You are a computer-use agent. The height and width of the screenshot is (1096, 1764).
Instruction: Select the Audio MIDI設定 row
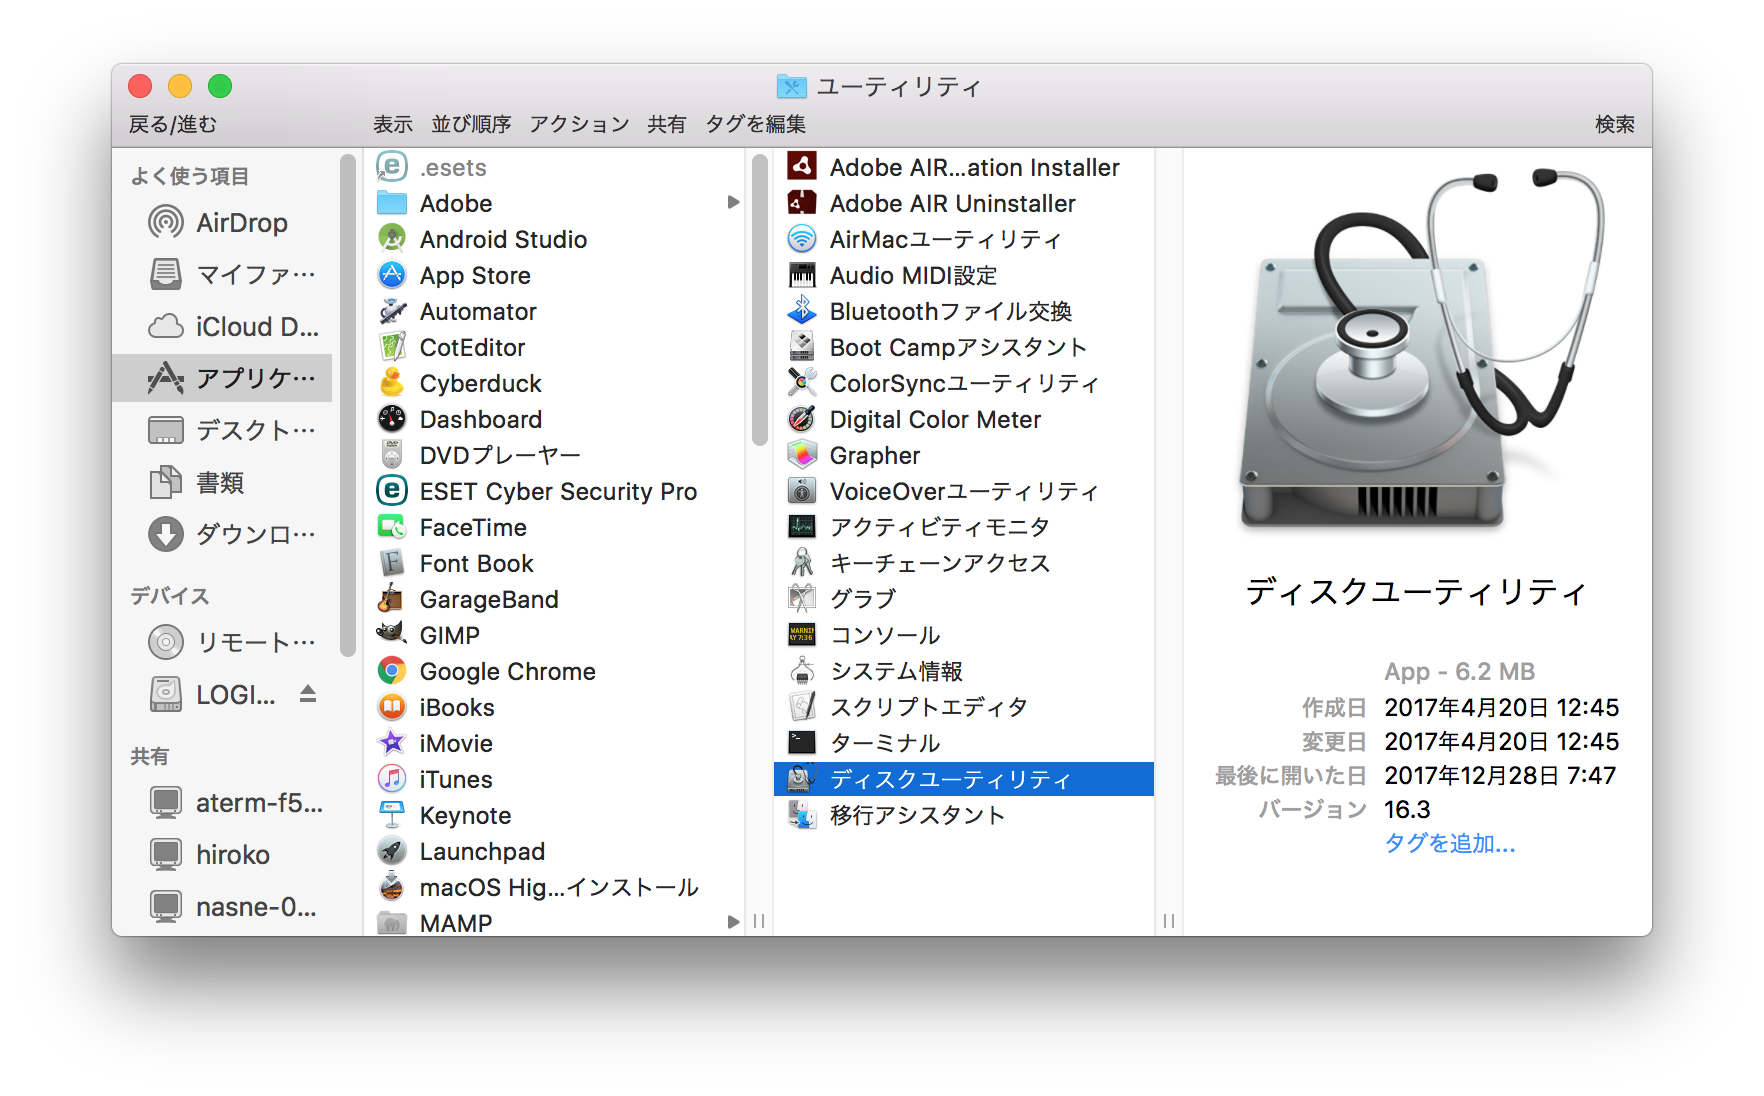(x=964, y=275)
